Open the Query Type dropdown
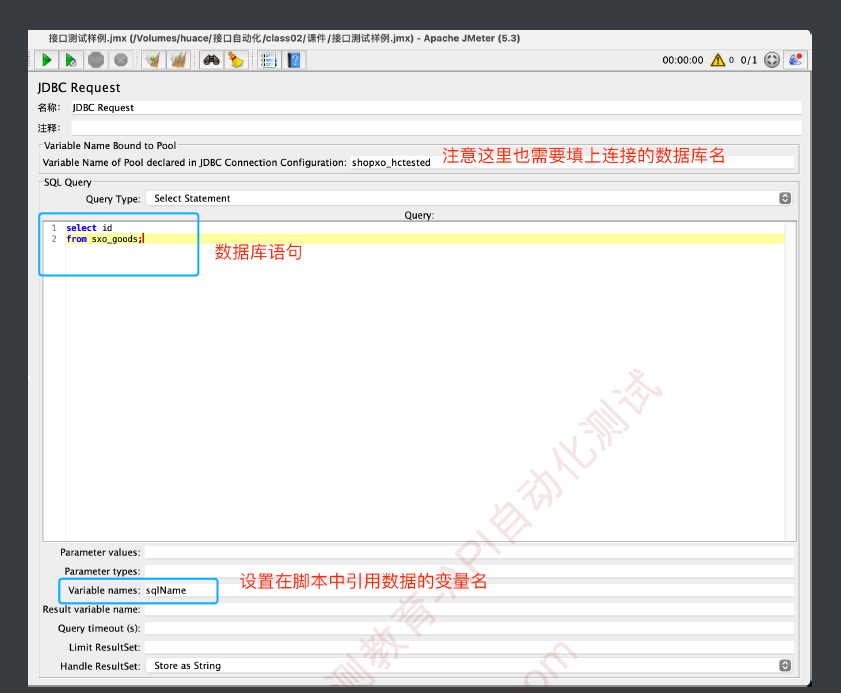 pos(470,198)
